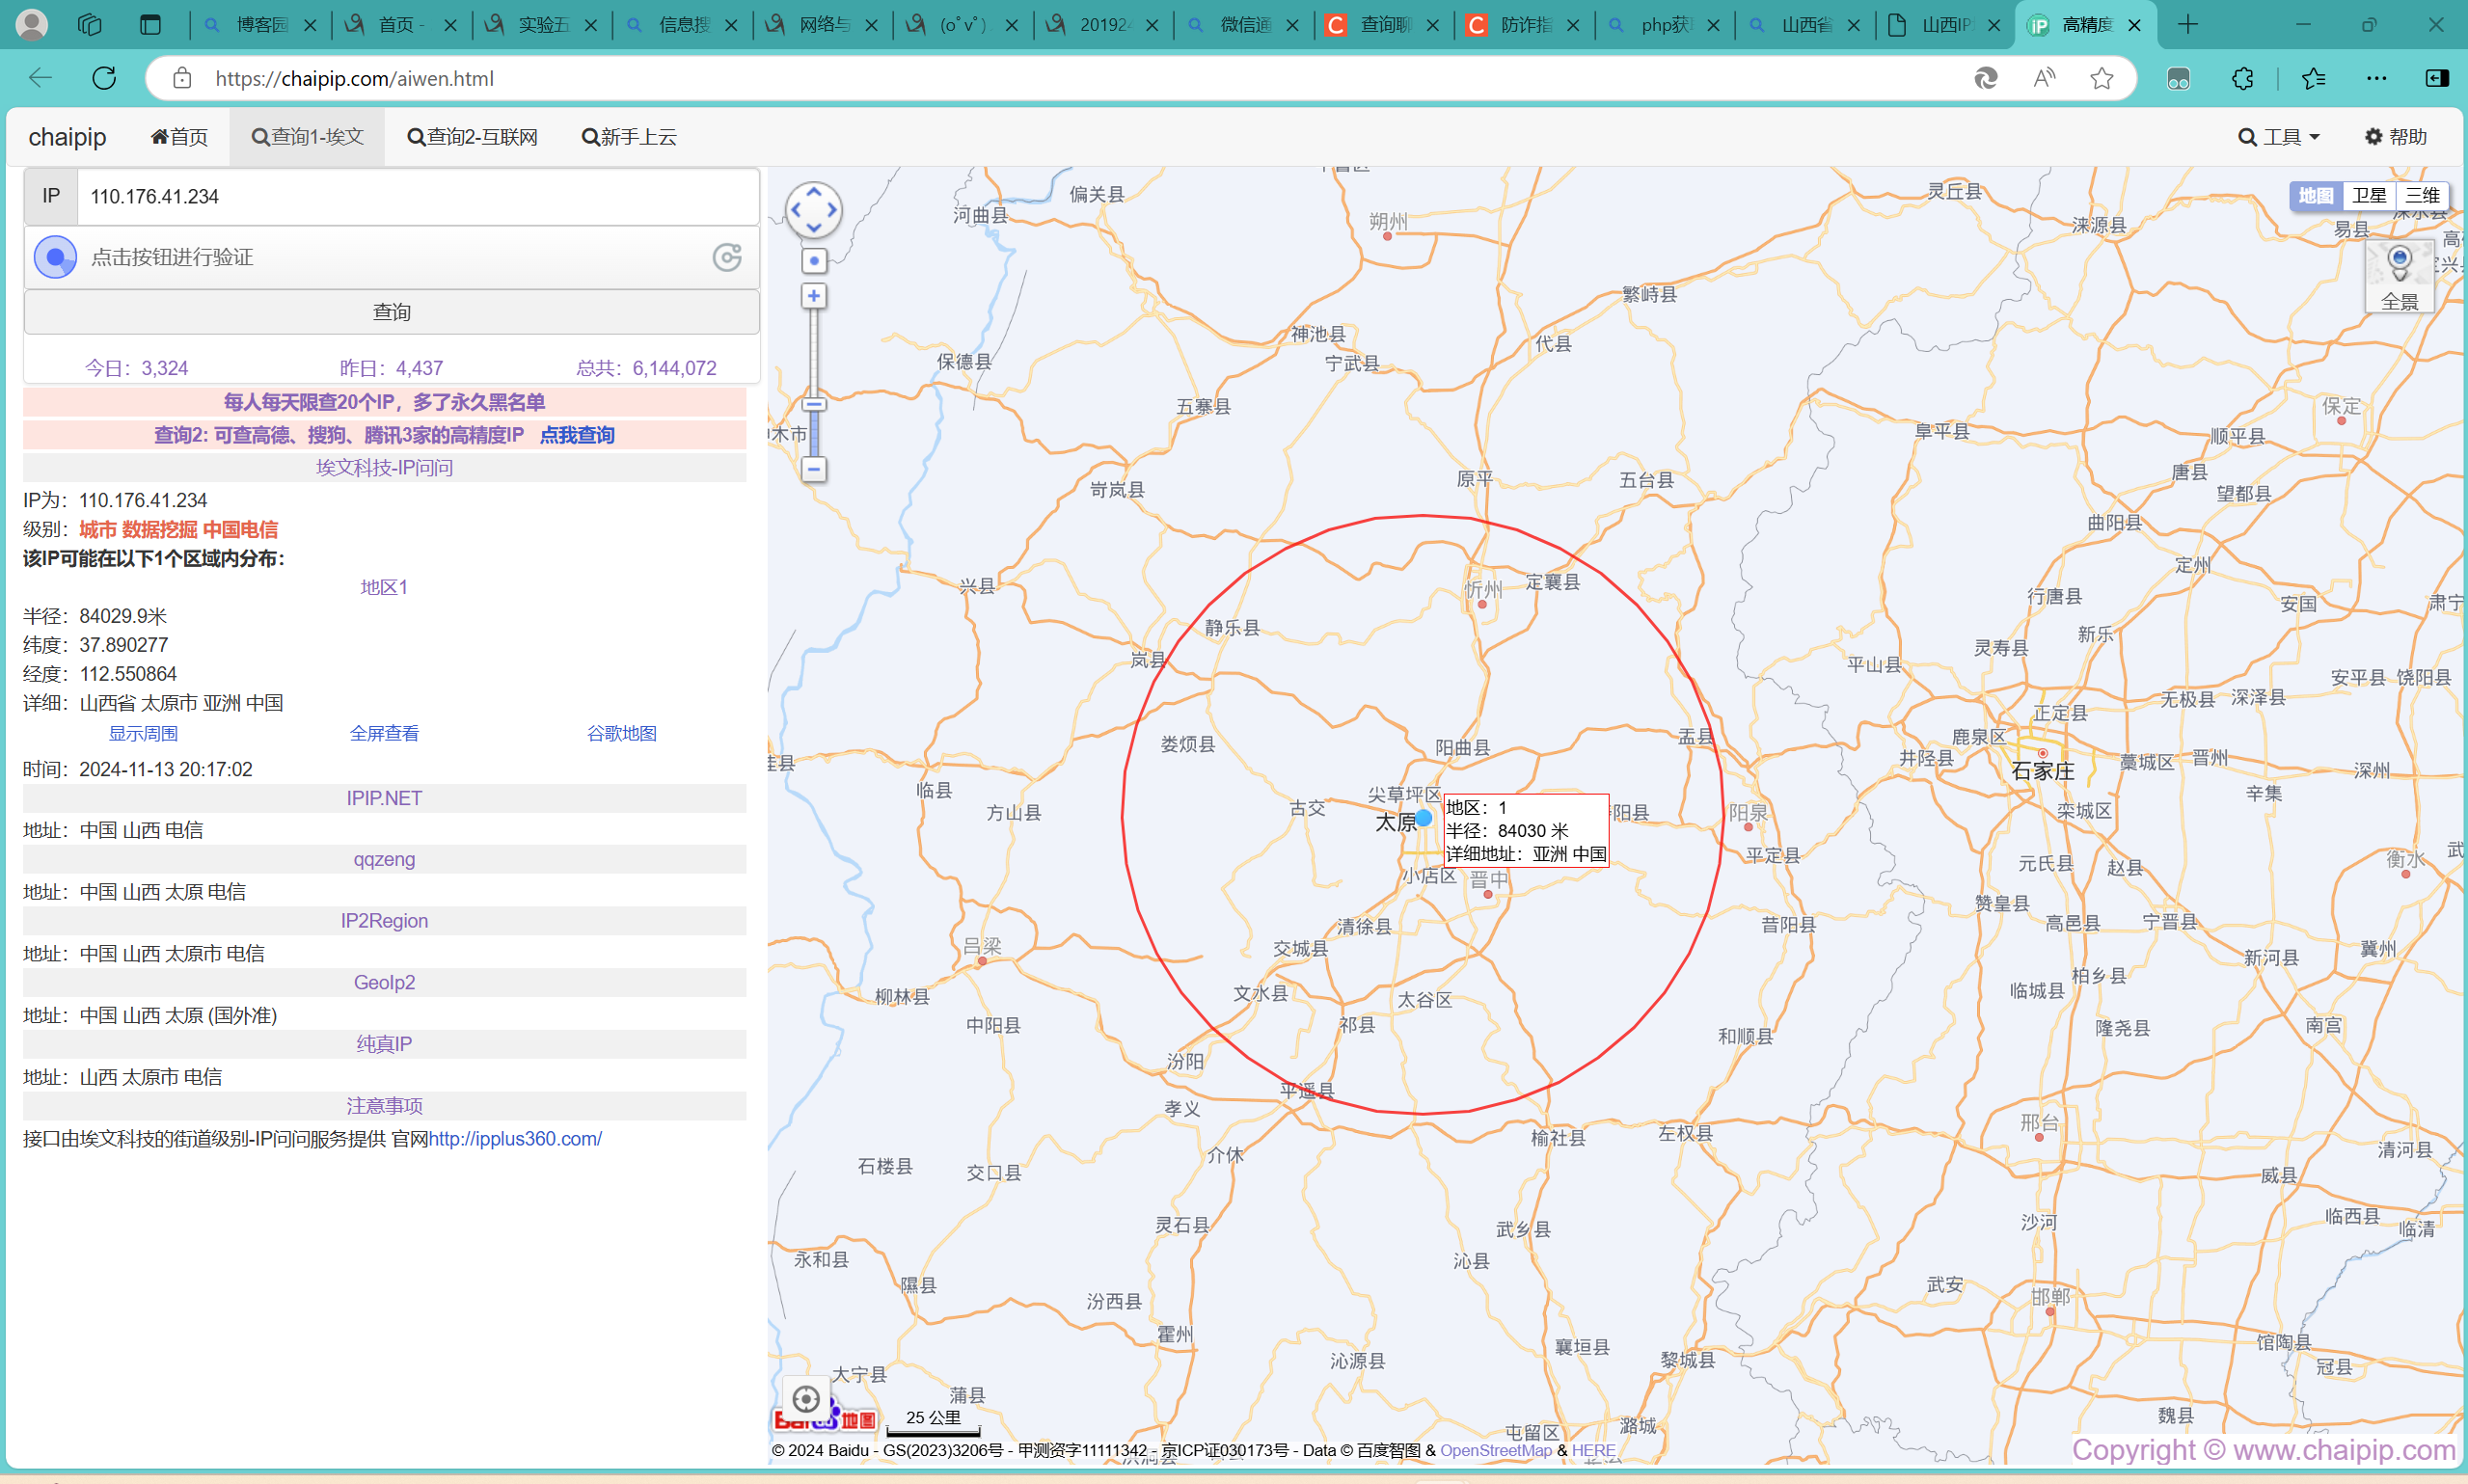Click the blue location marker near 太原
The width and height of the screenshot is (2468, 1484).
(1423, 818)
